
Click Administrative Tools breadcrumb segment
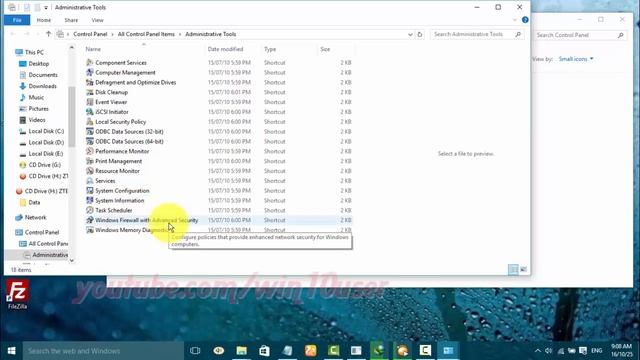click(211, 34)
